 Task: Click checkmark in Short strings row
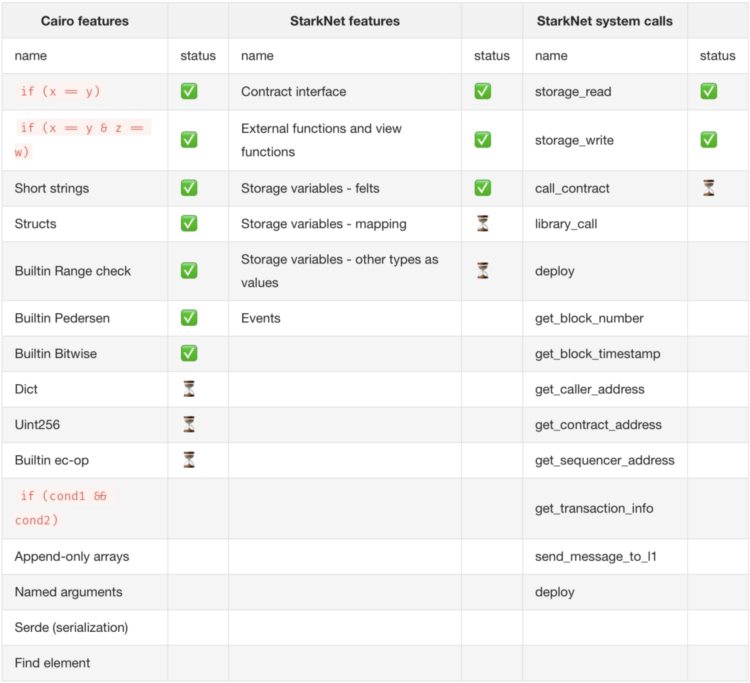(189, 188)
